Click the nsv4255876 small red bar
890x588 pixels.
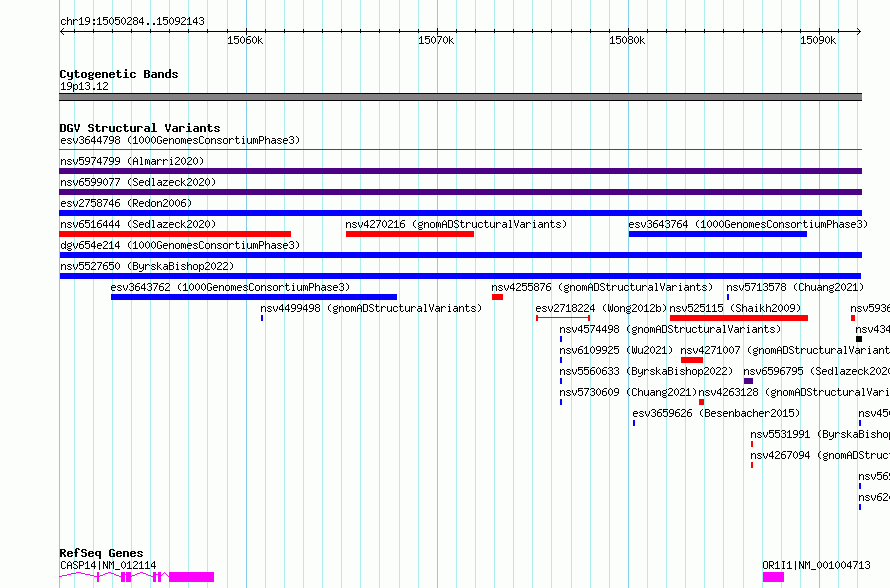497,297
